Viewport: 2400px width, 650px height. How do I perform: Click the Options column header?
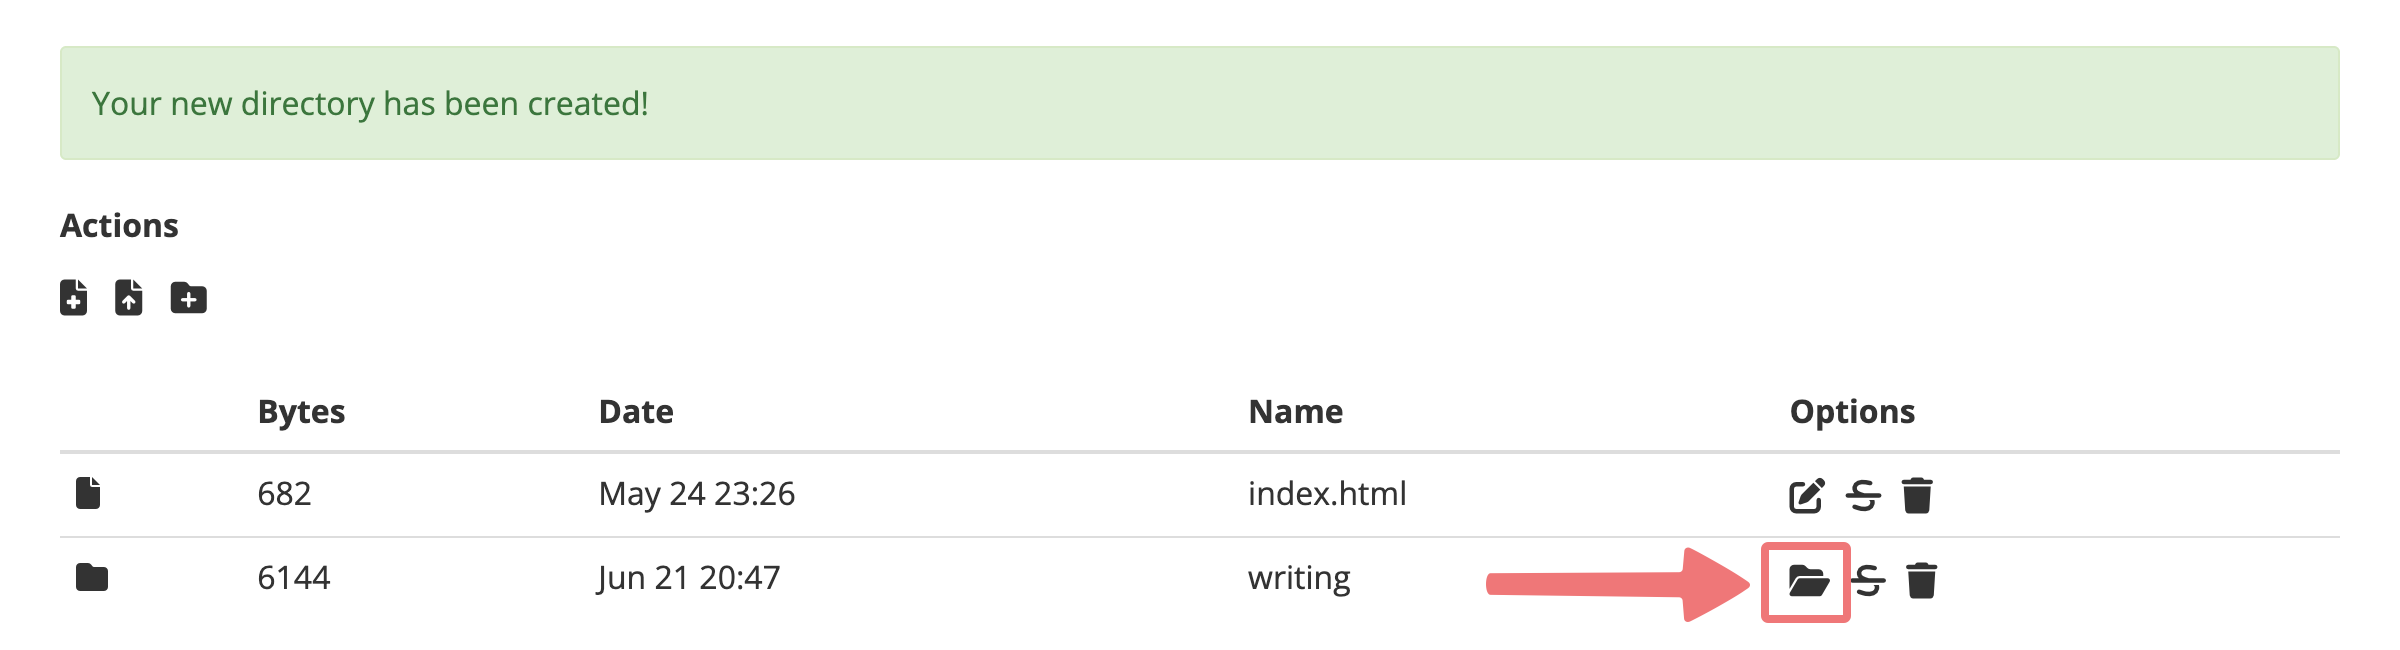click(1852, 412)
